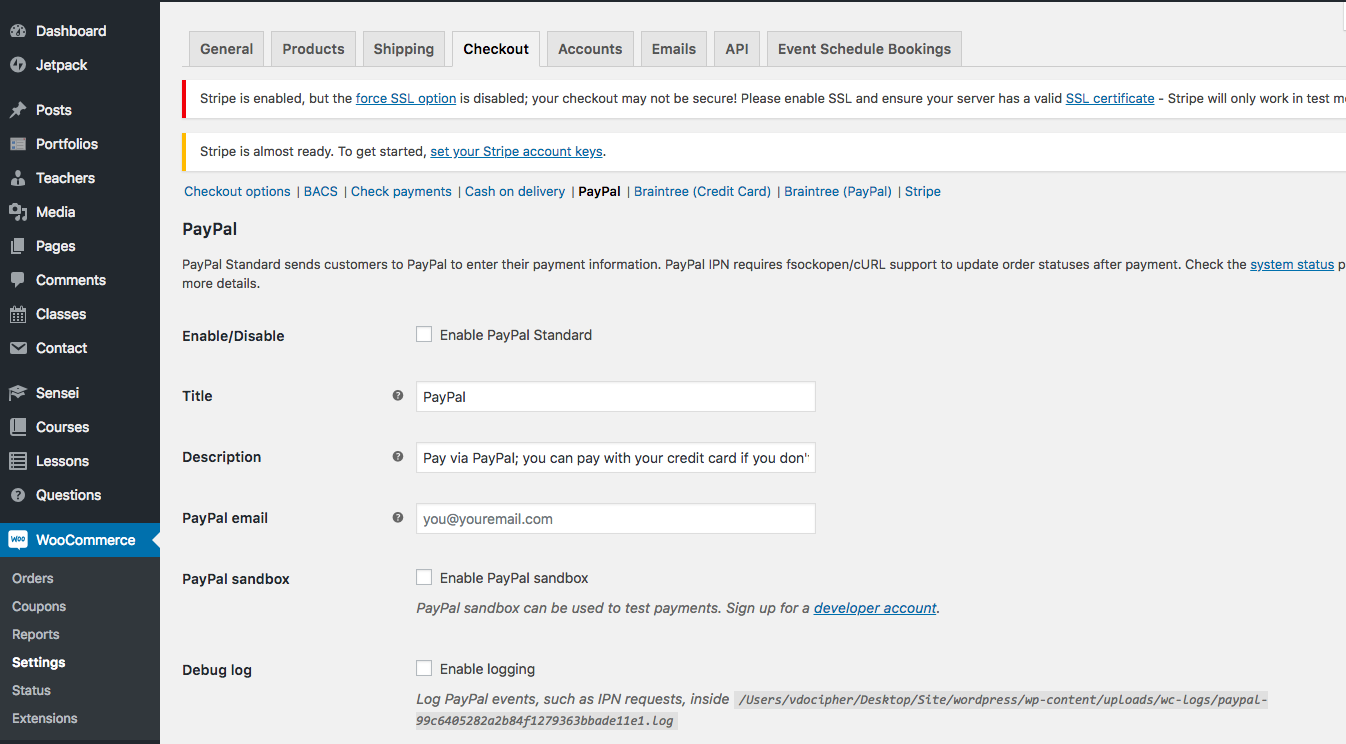Viewport: 1346px width, 744px height.
Task: Open the Emails settings tab
Action: (x=674, y=49)
